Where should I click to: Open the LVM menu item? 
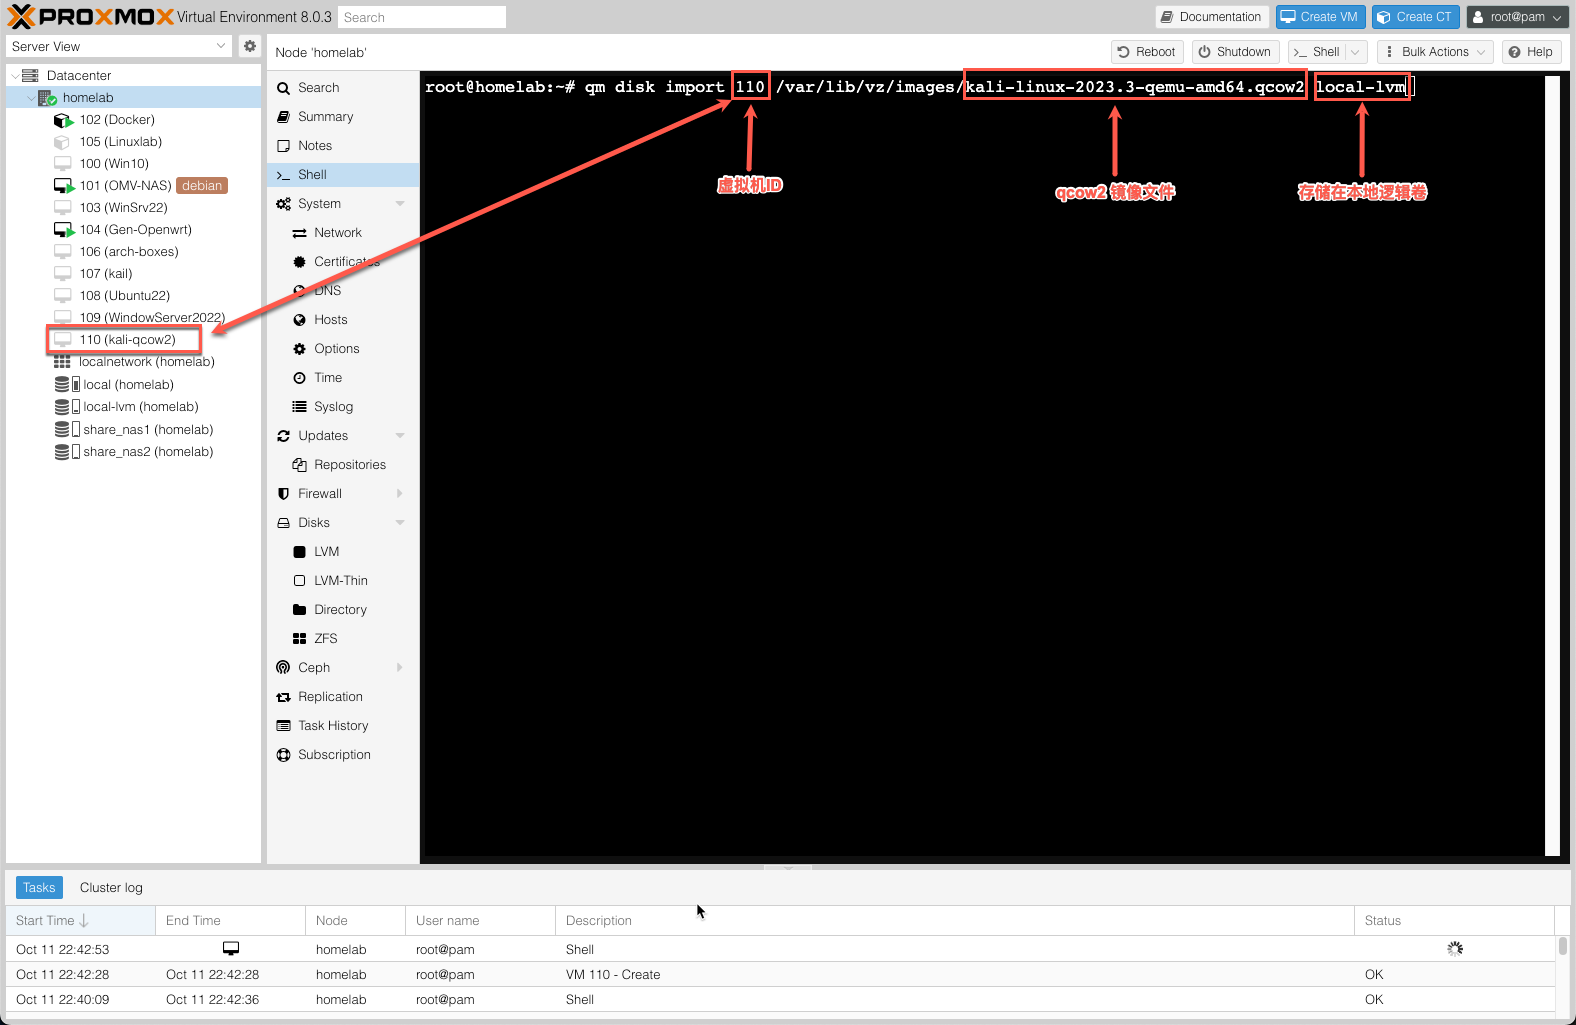(343, 552)
